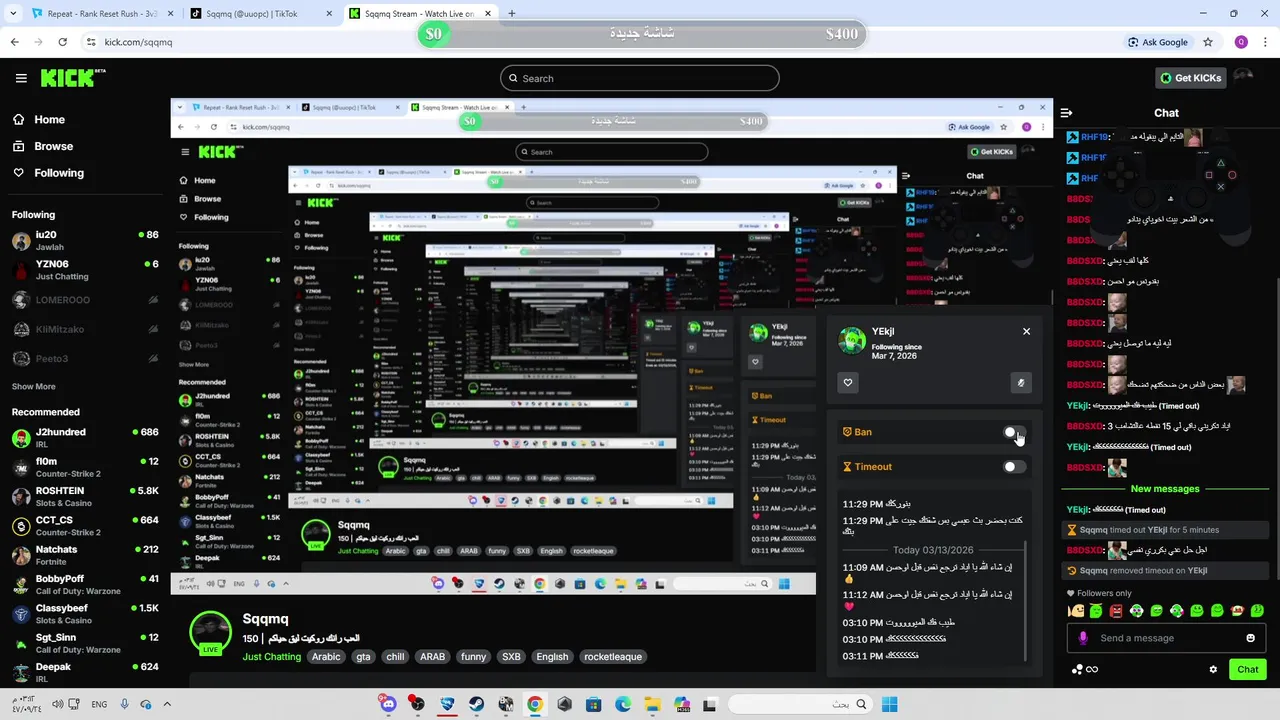Open the profile avatar menu top right
Image resolution: width=1280 pixels, height=720 pixels.
[x=1243, y=76]
